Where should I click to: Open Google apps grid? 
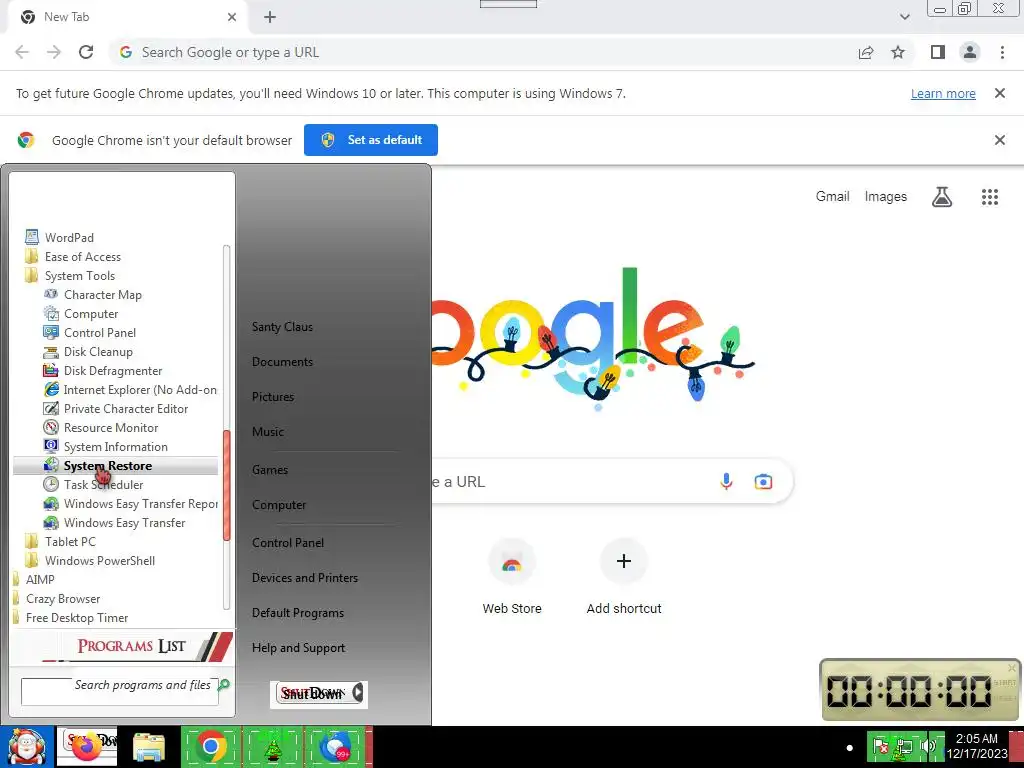[x=989, y=197]
